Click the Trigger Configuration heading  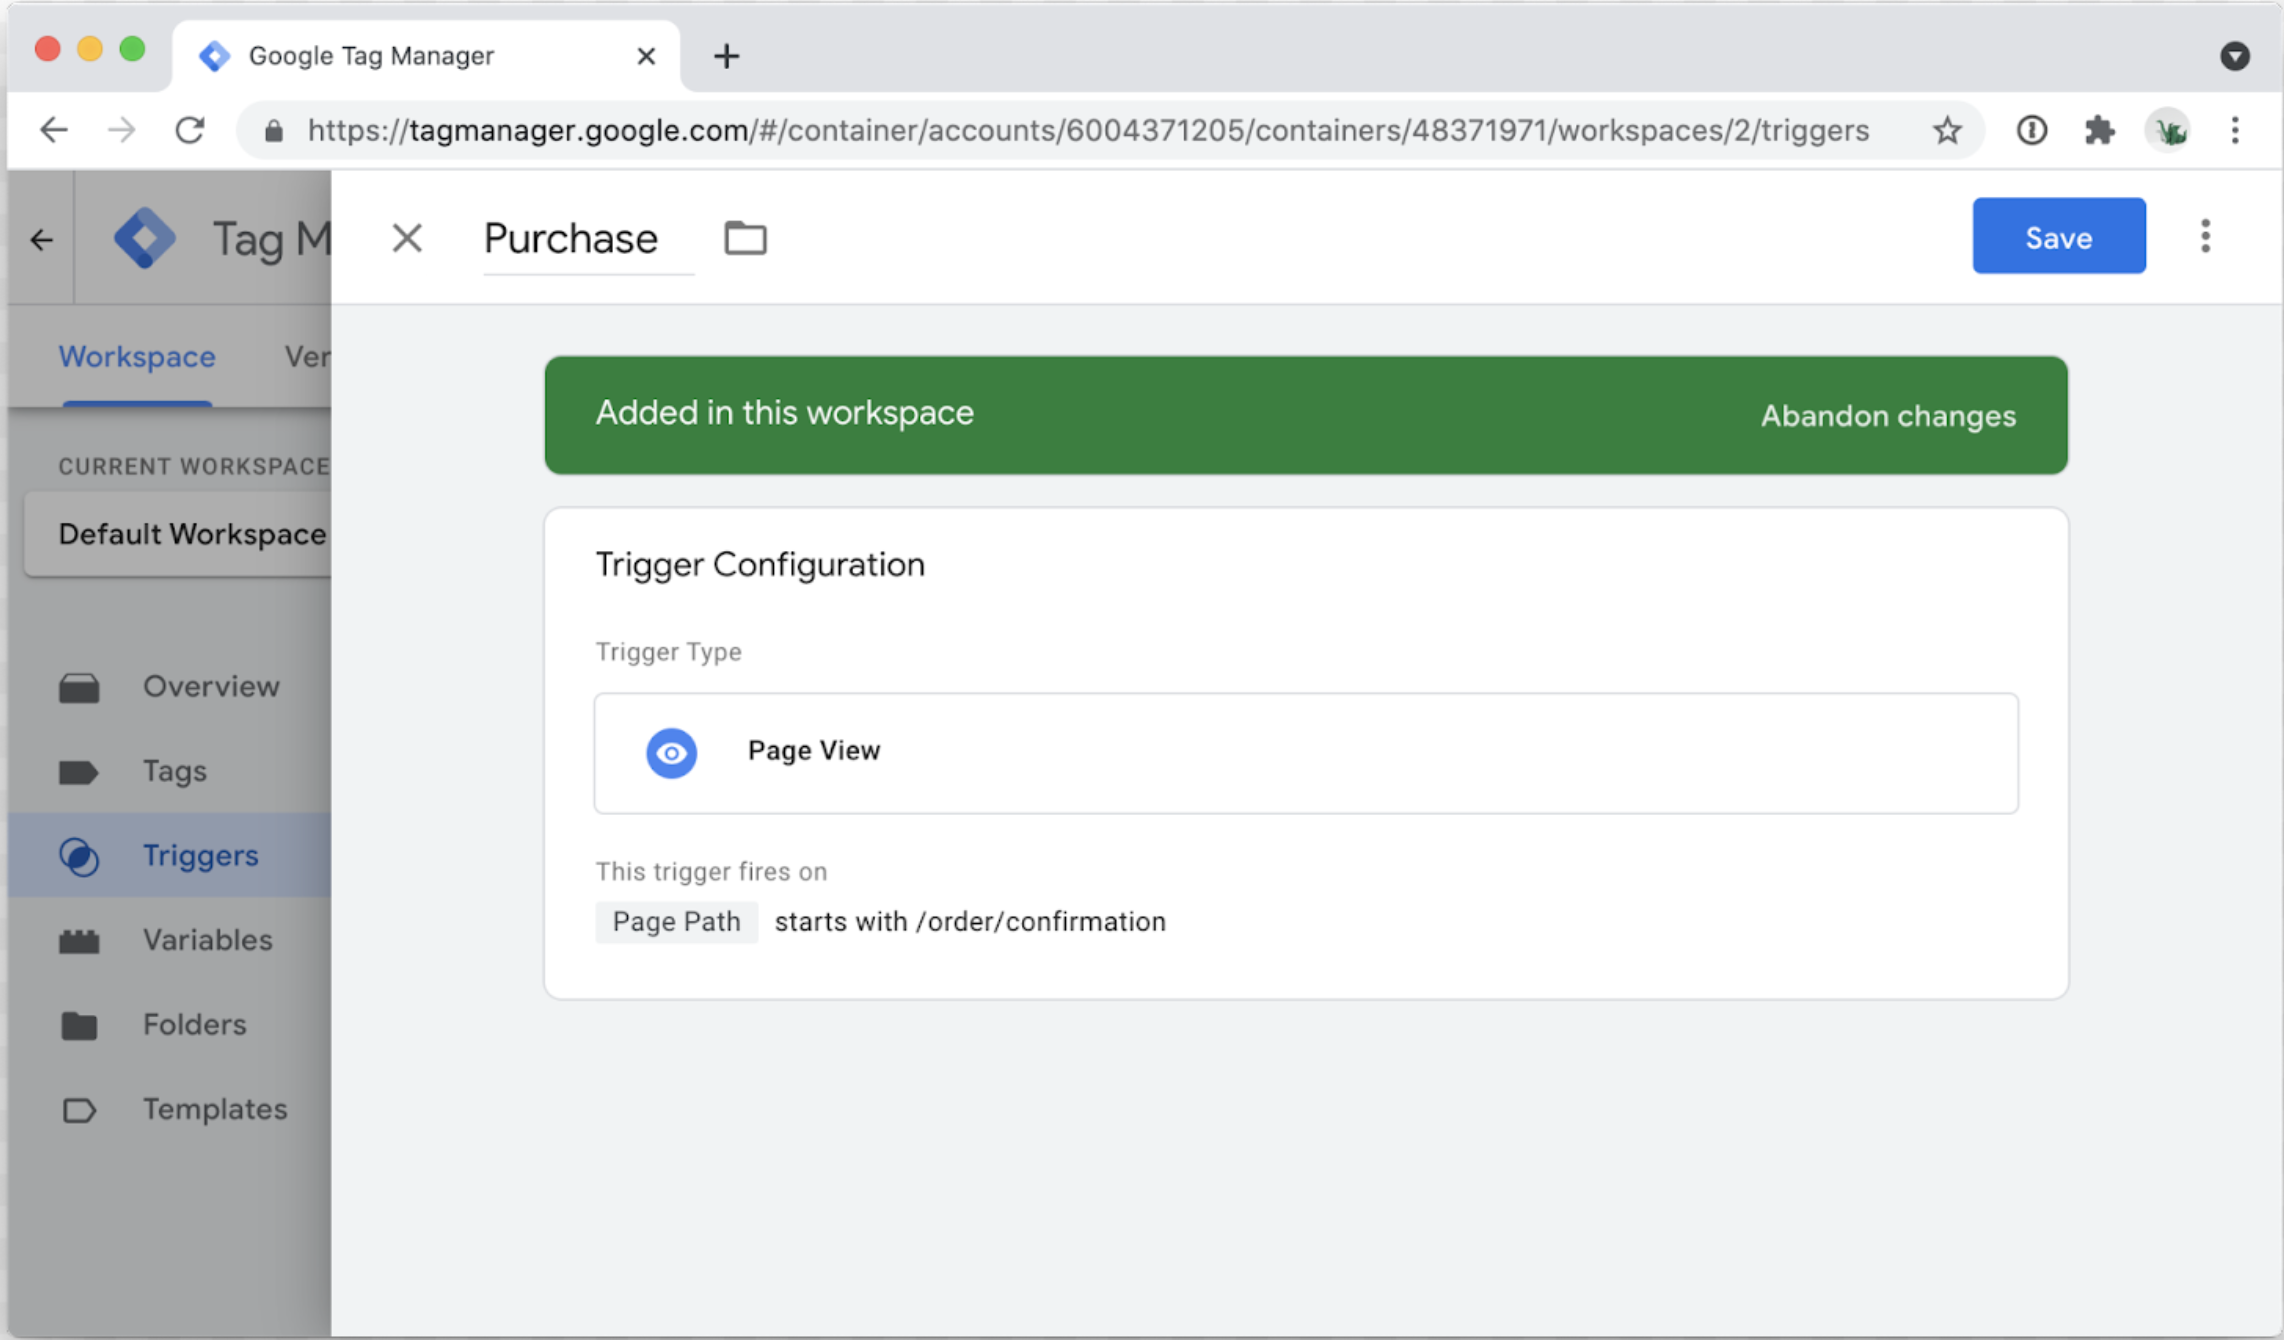[760, 565]
